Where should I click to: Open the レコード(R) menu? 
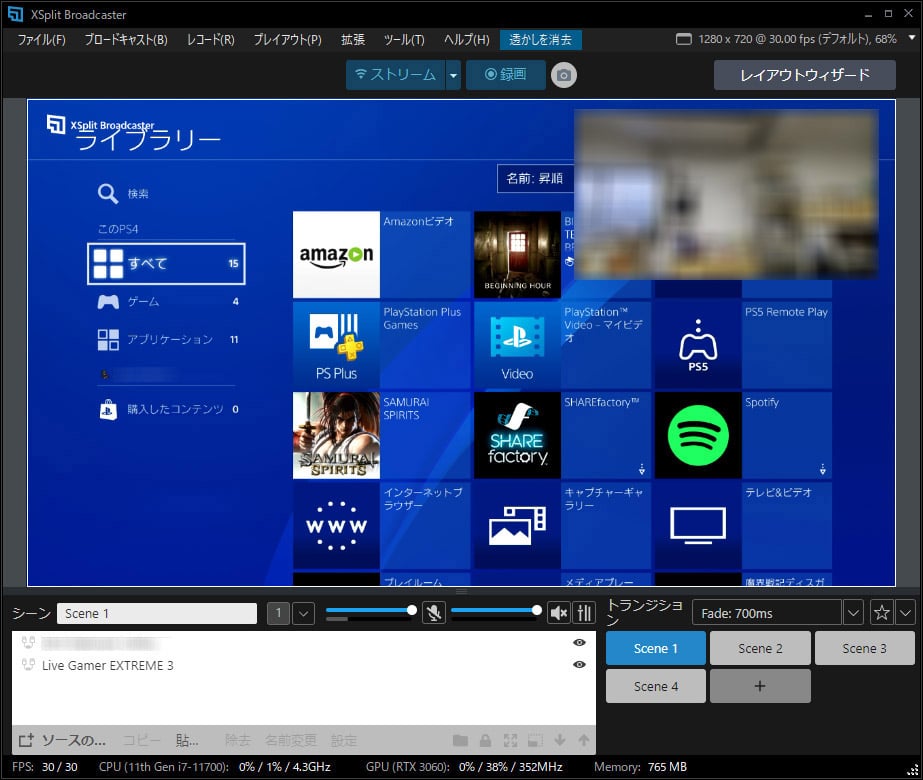[x=211, y=39]
